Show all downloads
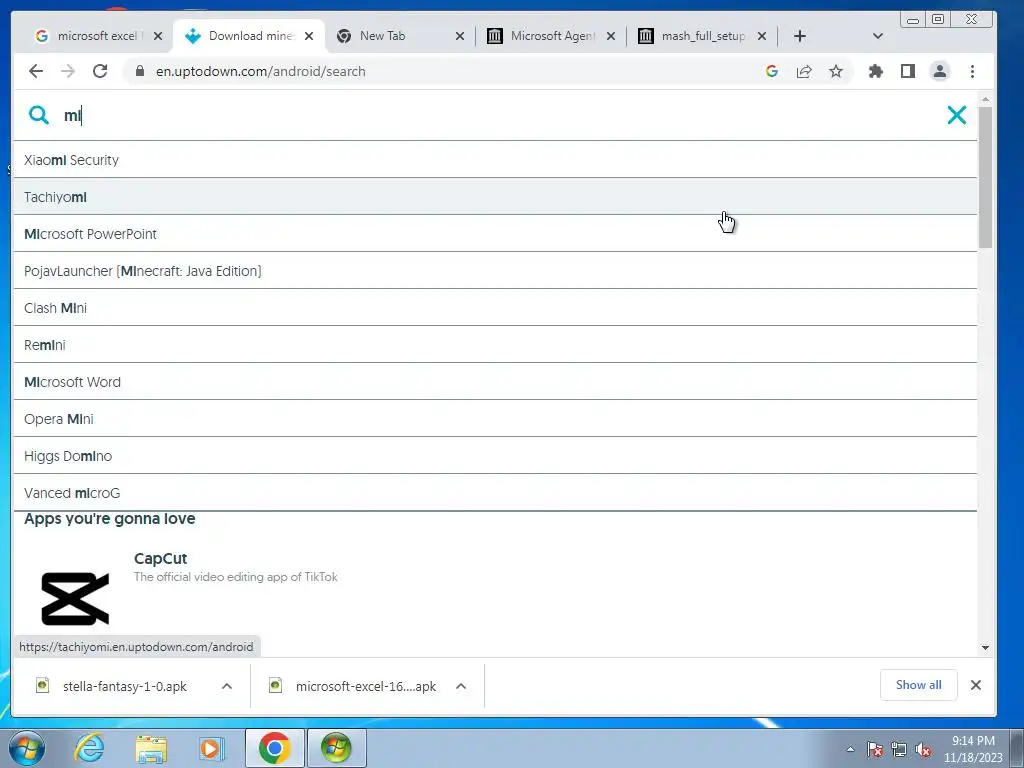 pyautogui.click(x=918, y=685)
